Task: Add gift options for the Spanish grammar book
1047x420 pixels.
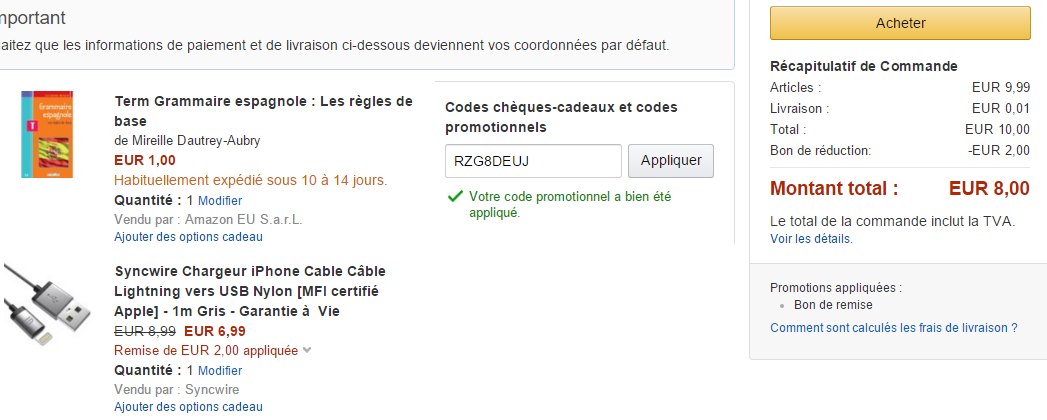Action: (188, 236)
